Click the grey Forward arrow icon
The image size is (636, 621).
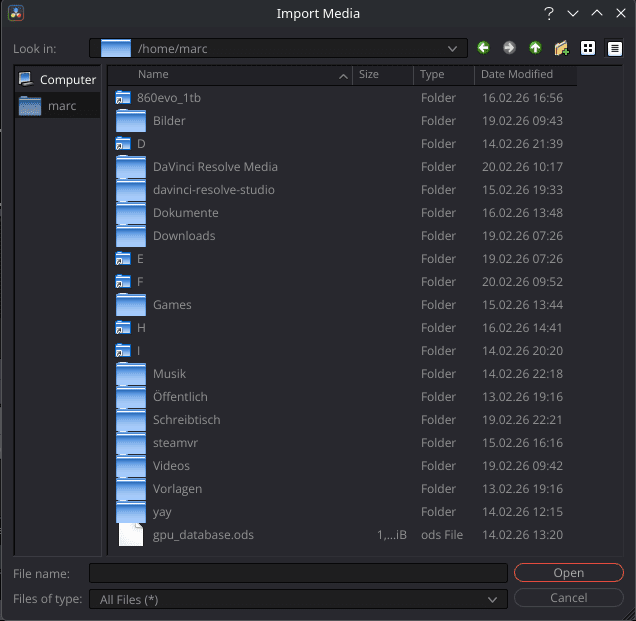coord(509,48)
